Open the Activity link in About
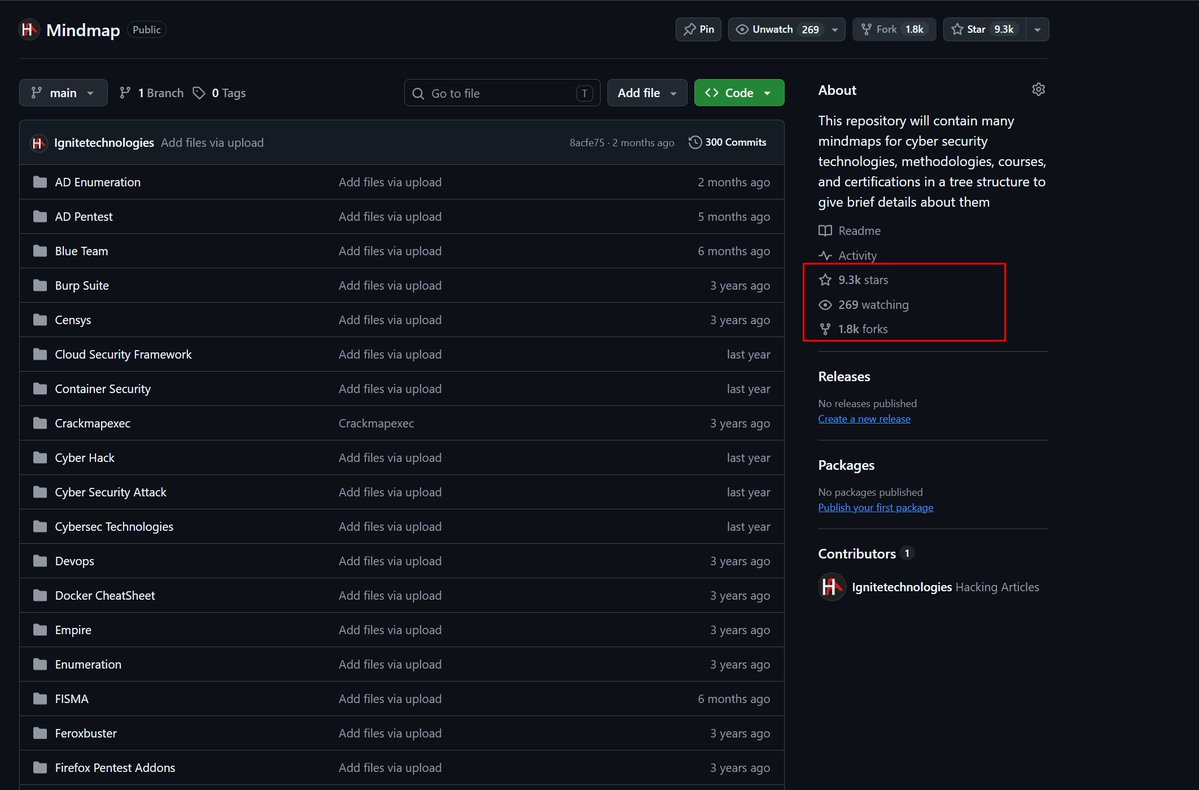 click(x=848, y=255)
